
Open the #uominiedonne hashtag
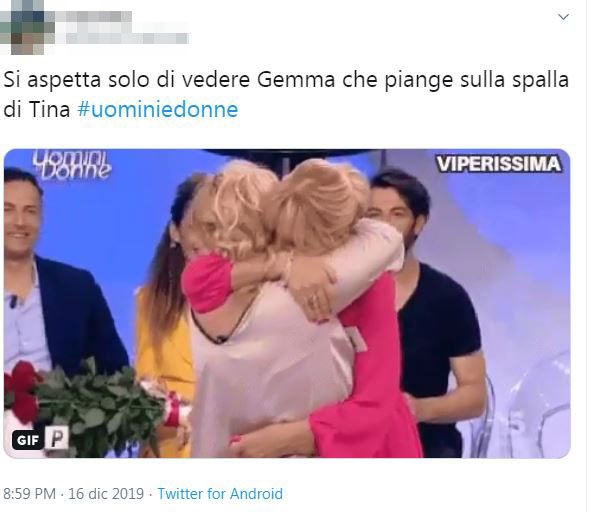tap(158, 110)
